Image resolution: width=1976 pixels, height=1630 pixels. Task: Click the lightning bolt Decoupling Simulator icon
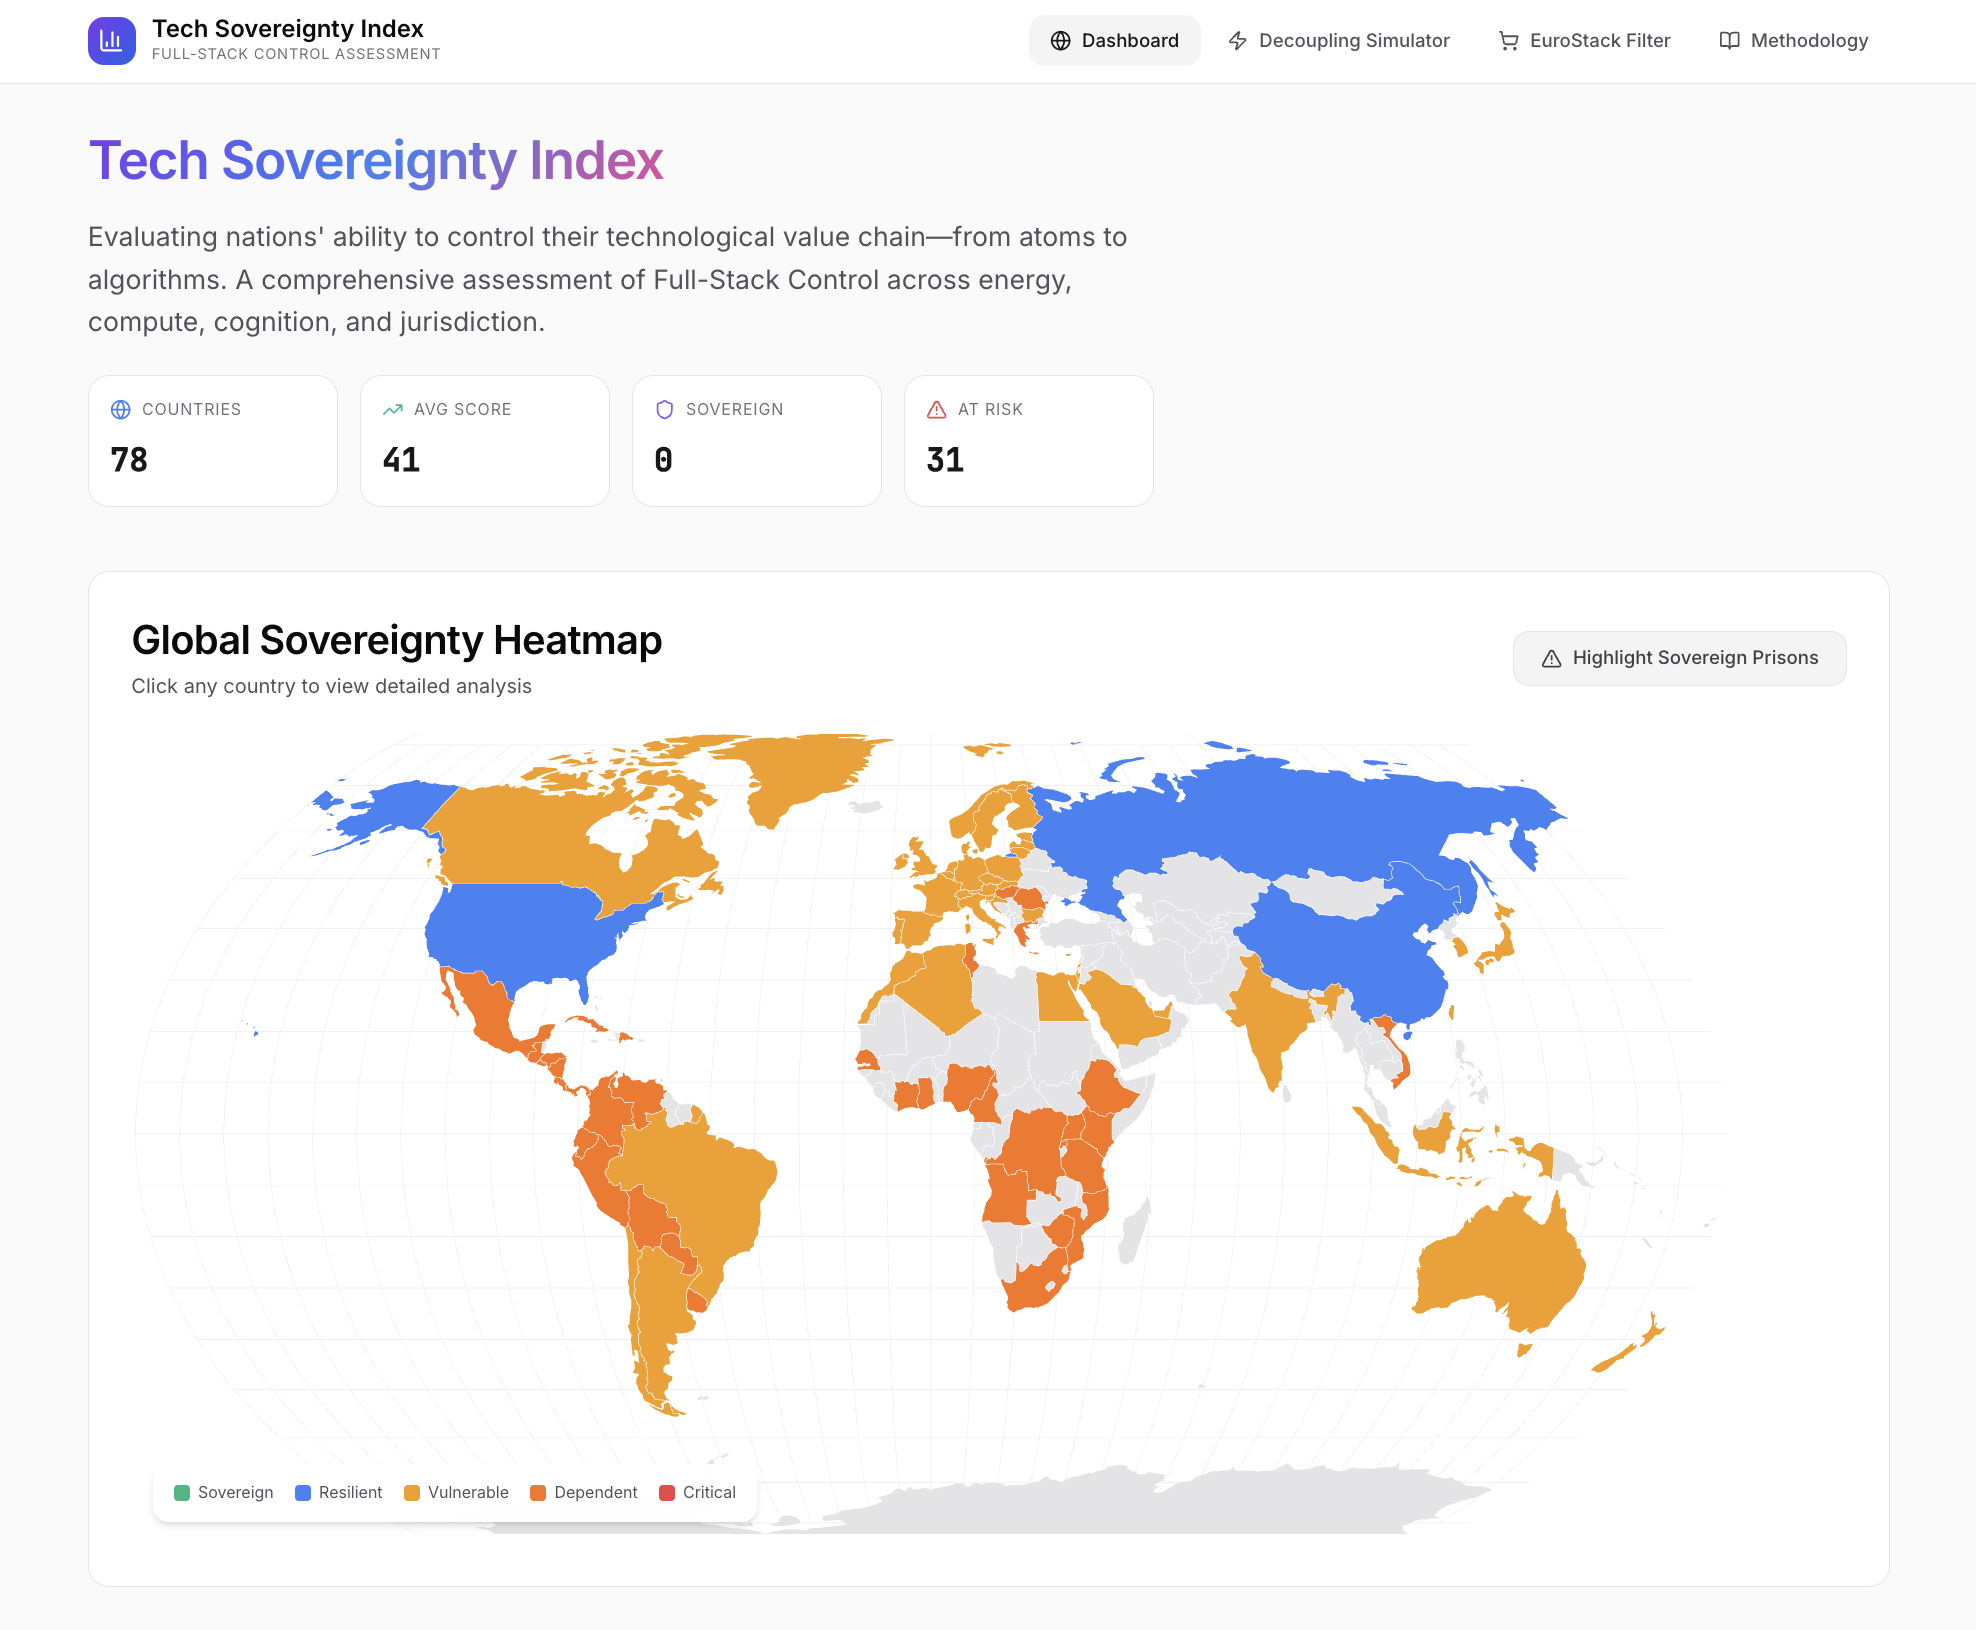1237,41
